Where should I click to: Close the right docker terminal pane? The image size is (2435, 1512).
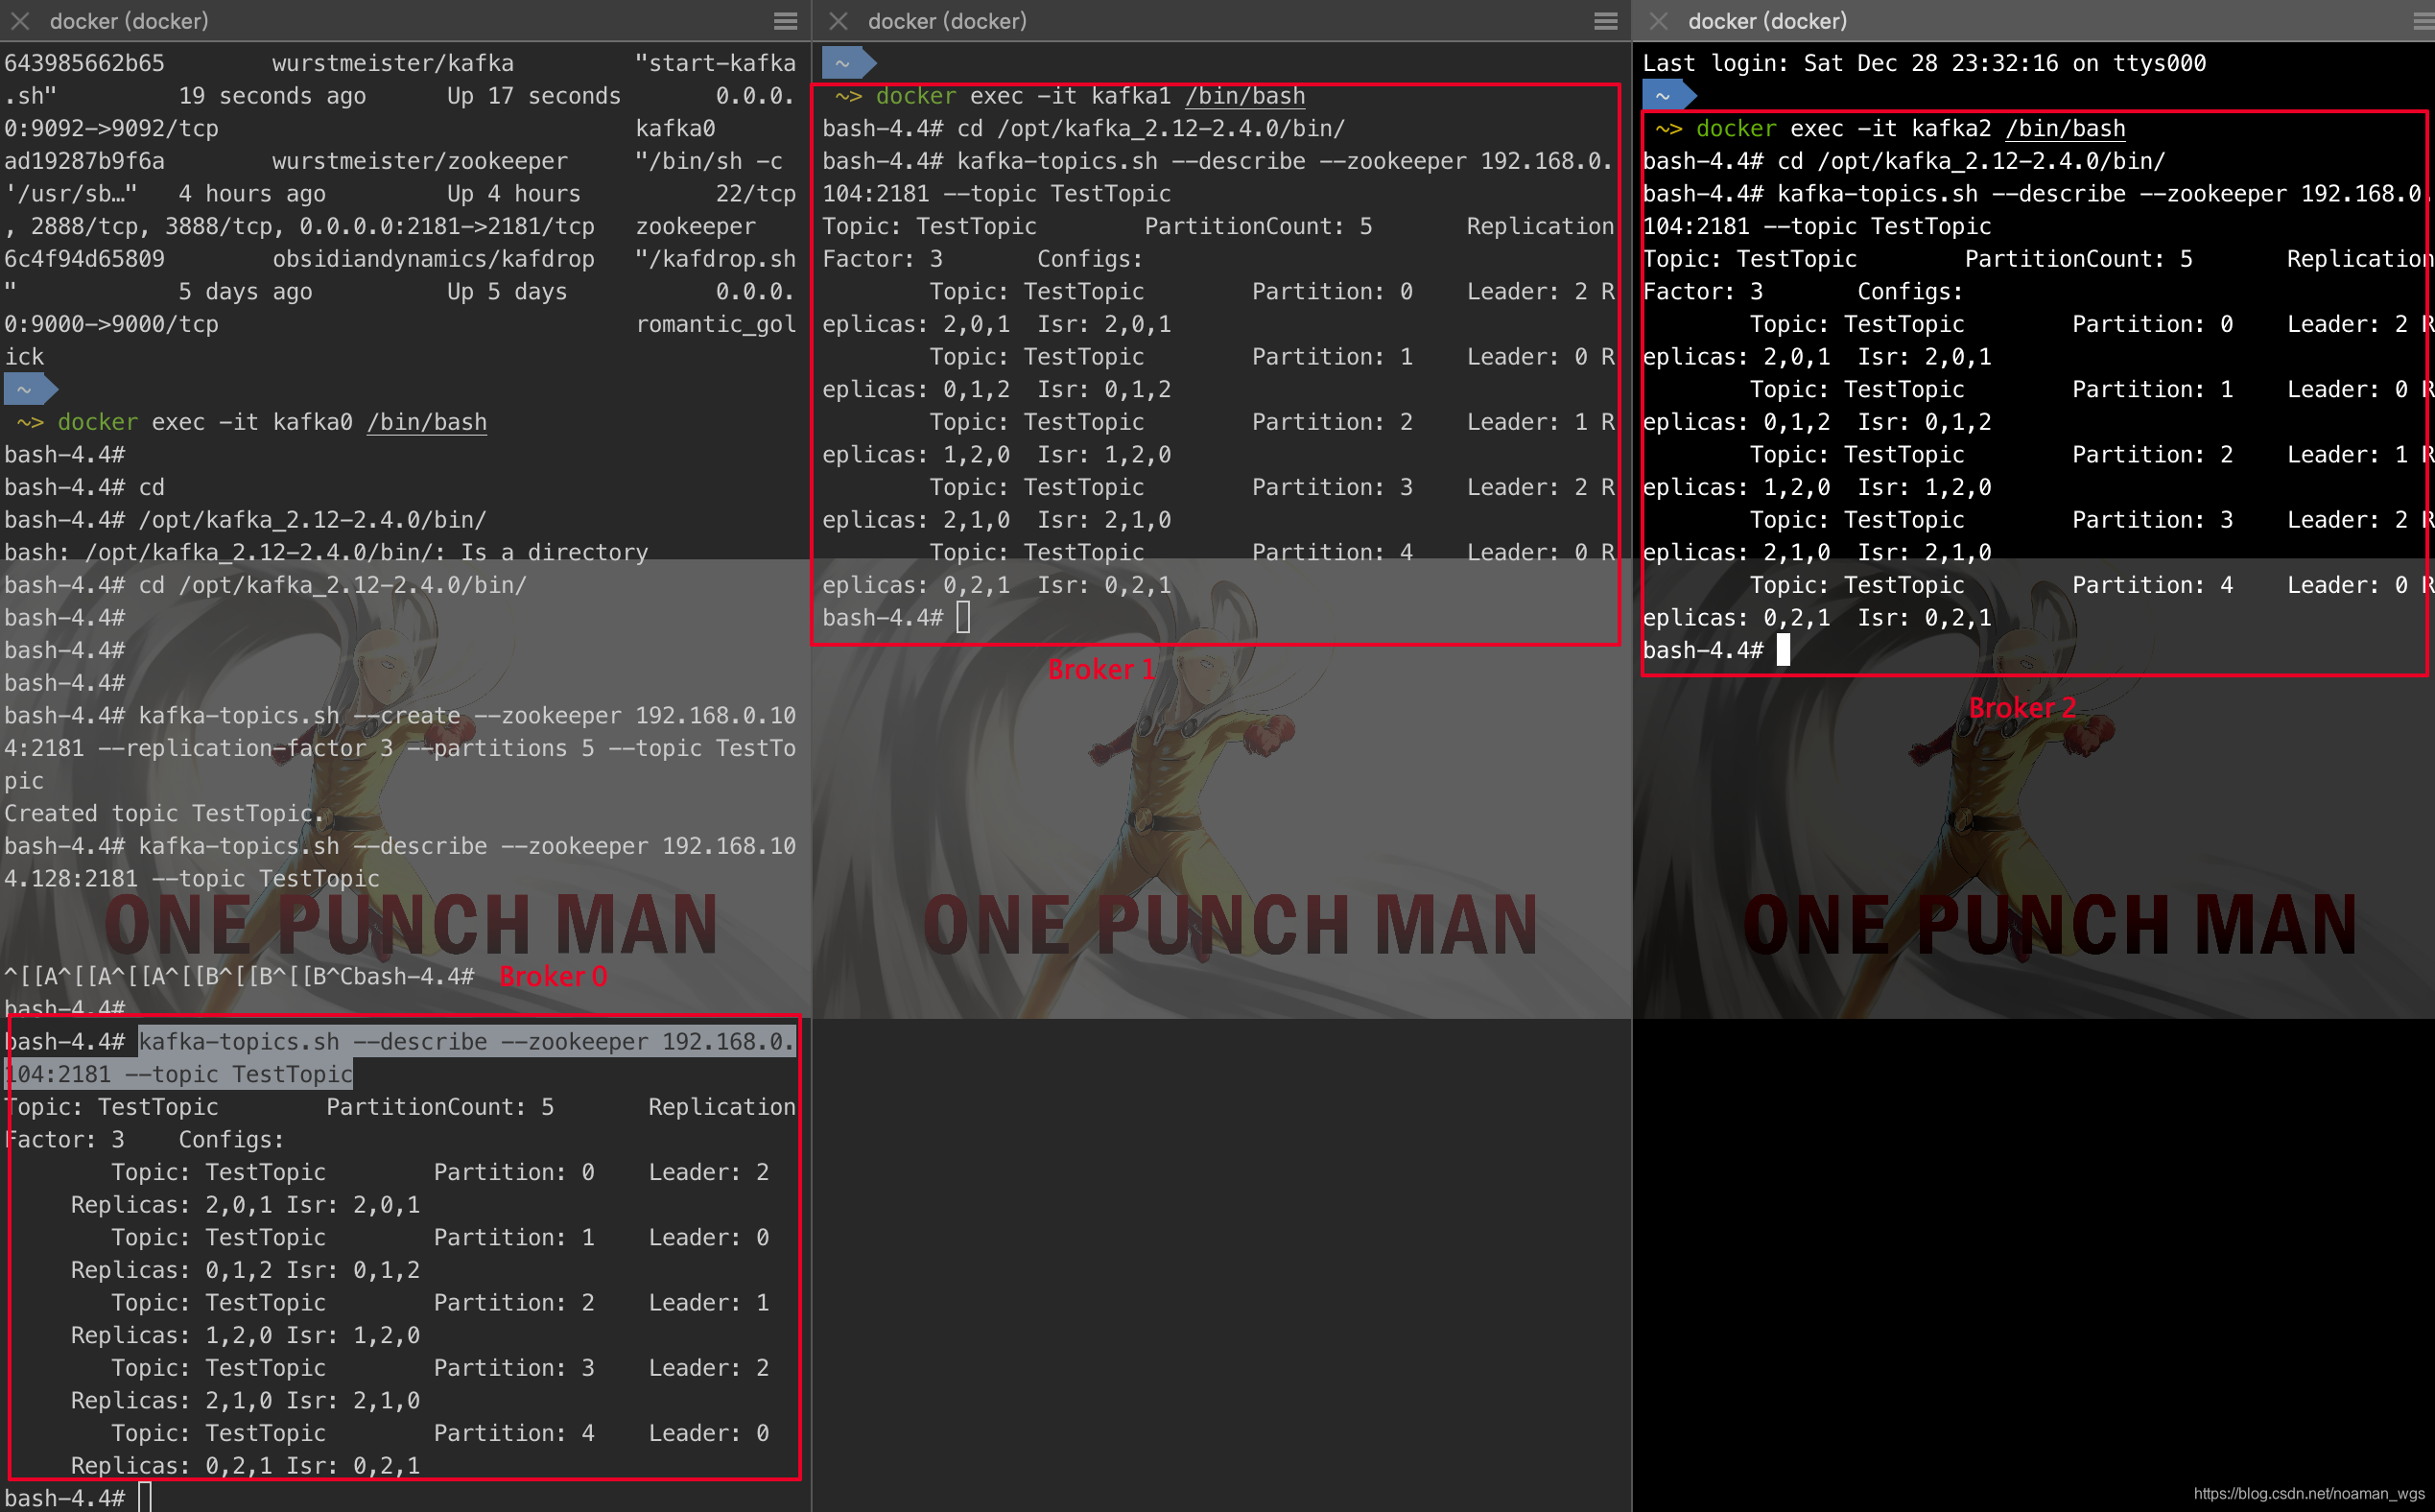(1659, 21)
